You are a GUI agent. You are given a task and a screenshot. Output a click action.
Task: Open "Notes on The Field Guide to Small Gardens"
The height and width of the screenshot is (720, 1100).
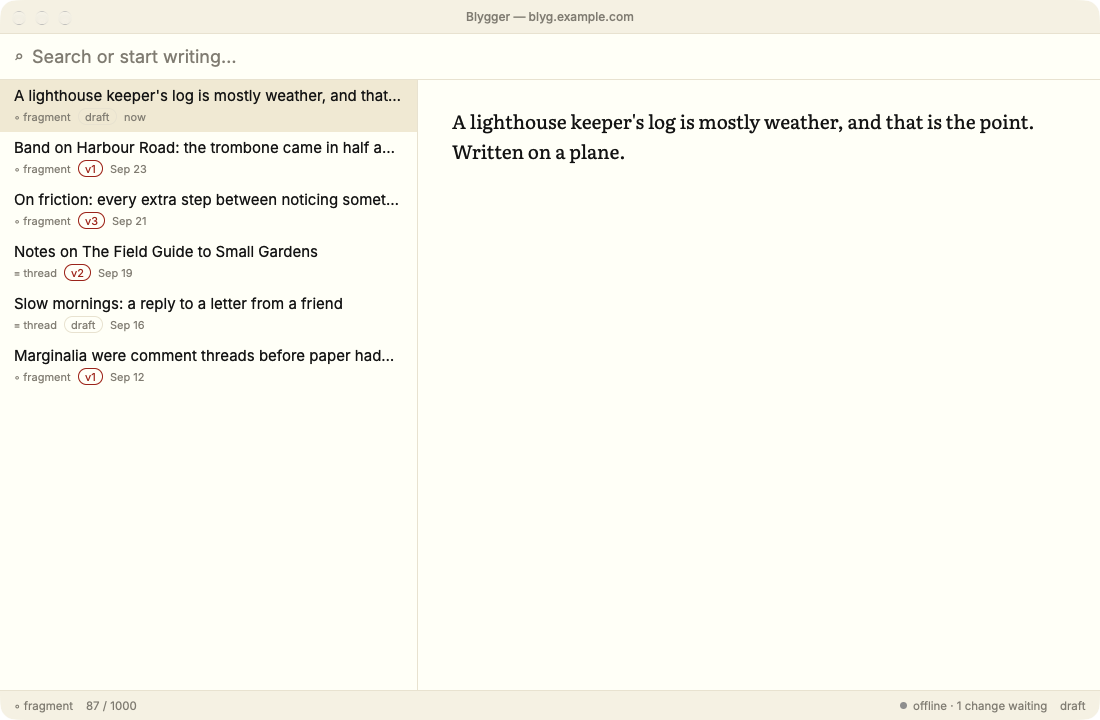click(x=208, y=262)
